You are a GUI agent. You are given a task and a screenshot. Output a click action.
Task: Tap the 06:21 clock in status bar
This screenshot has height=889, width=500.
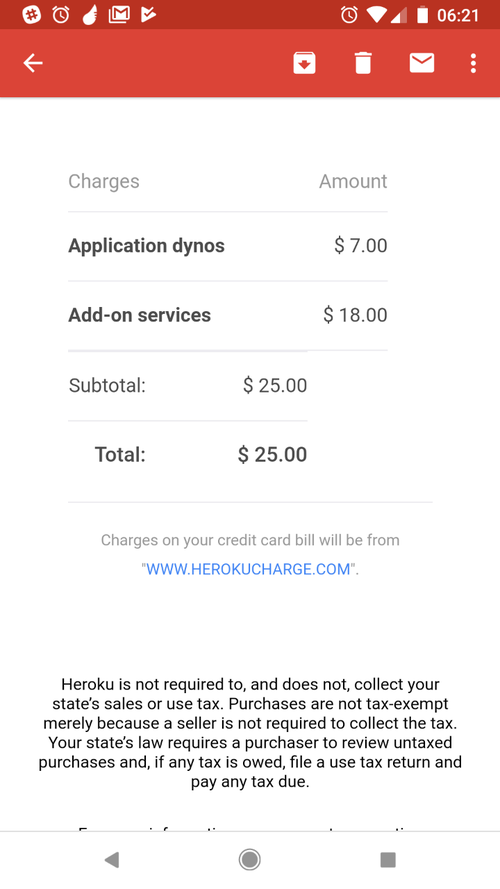coord(458,15)
